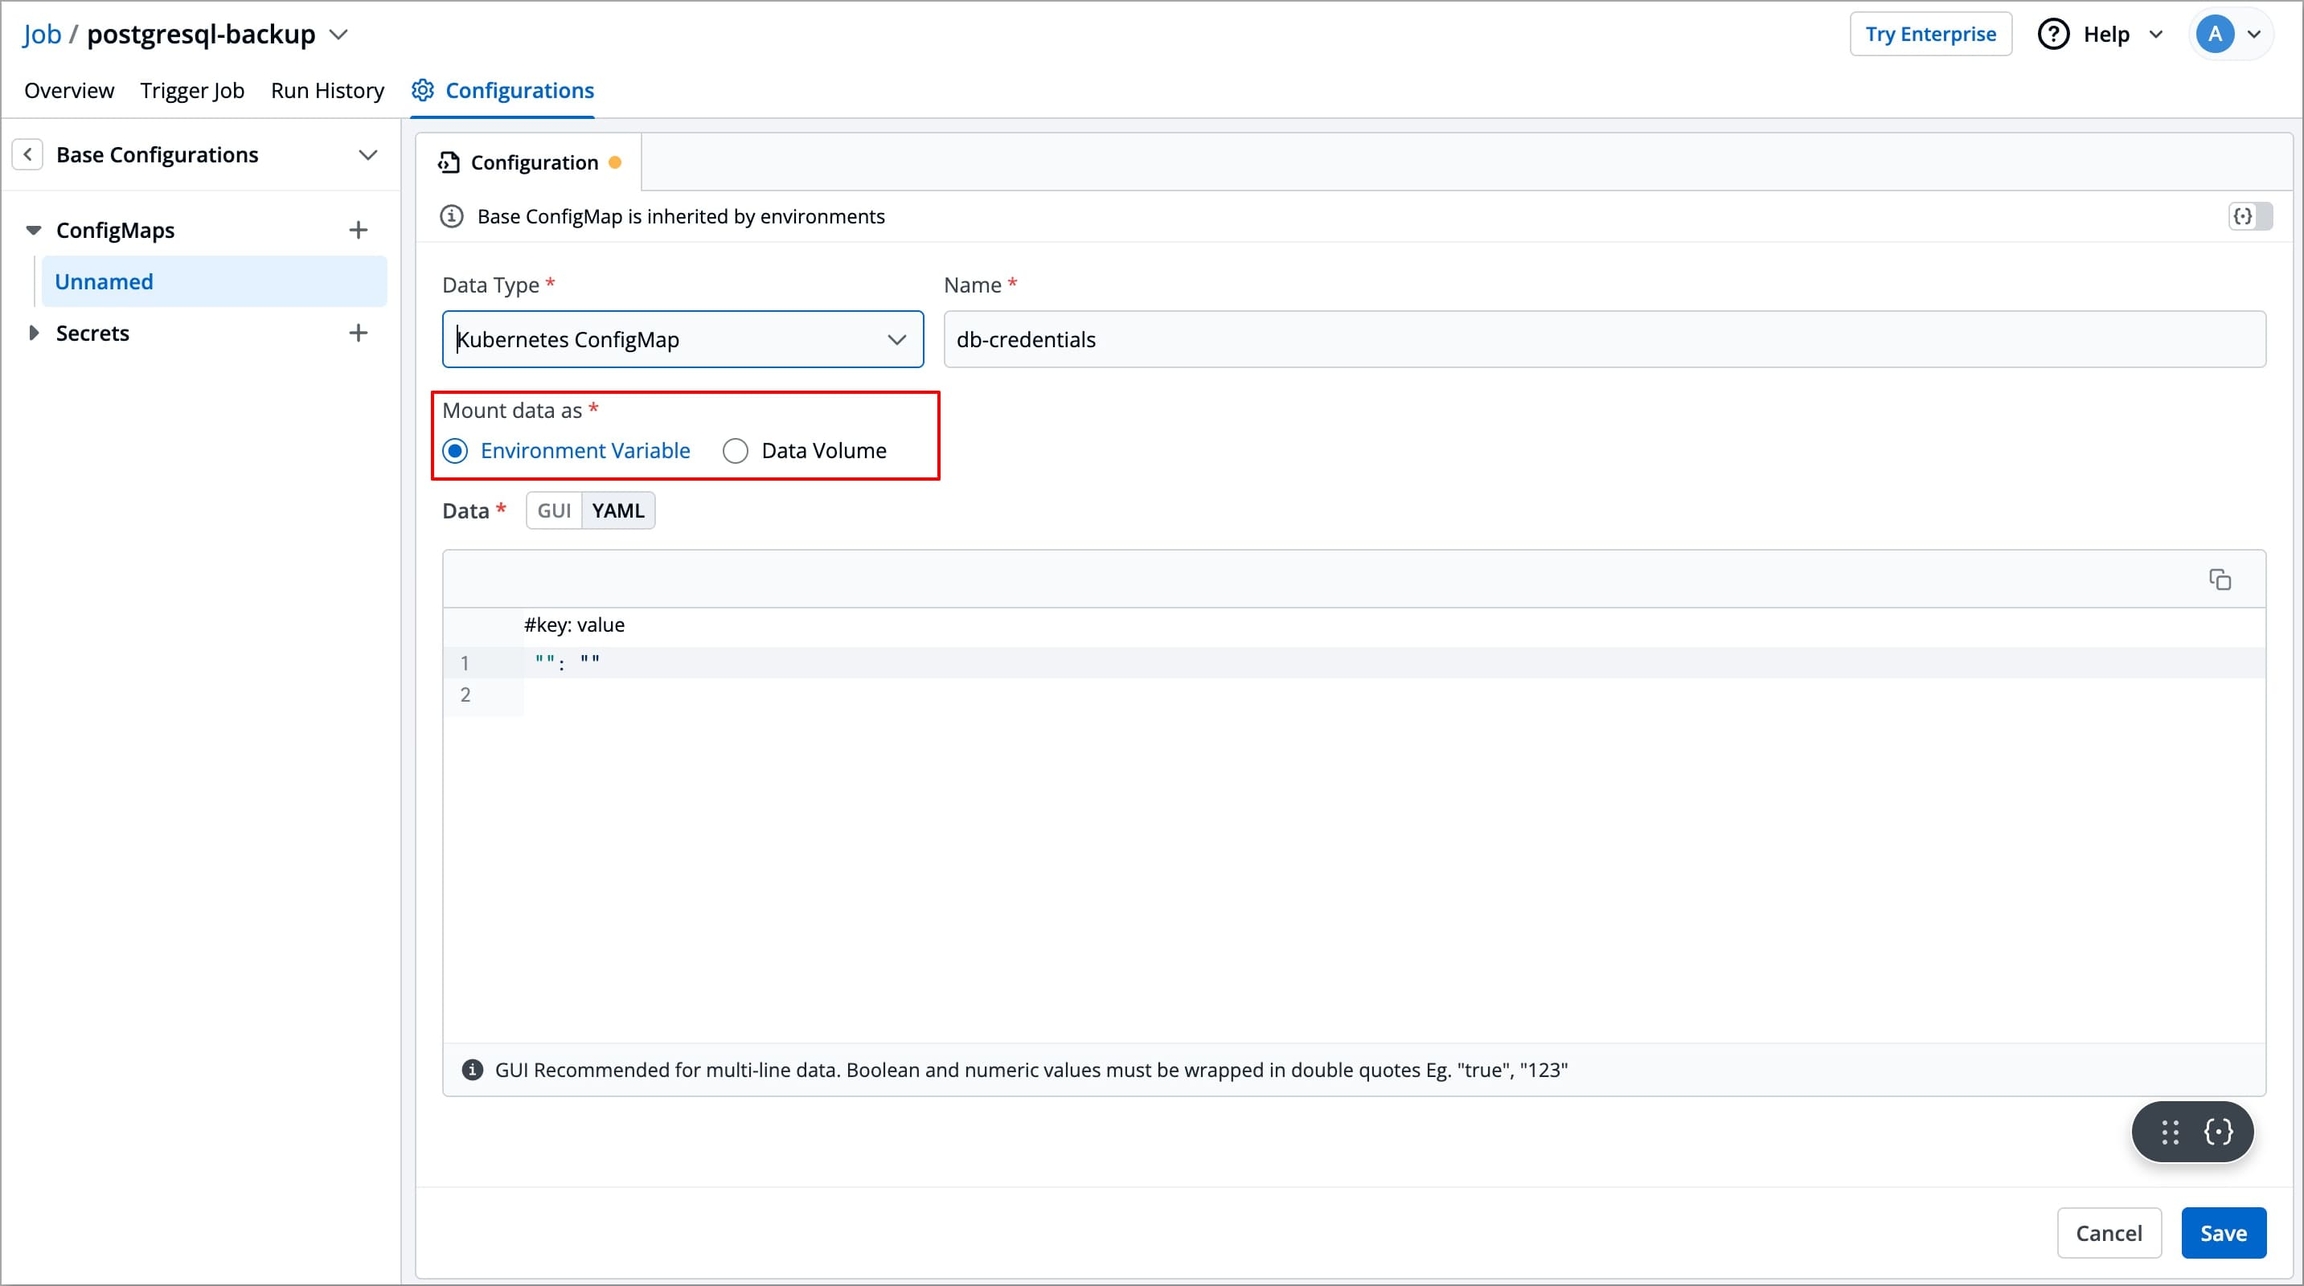Select the Data Volume radio option

pyautogui.click(x=736, y=451)
